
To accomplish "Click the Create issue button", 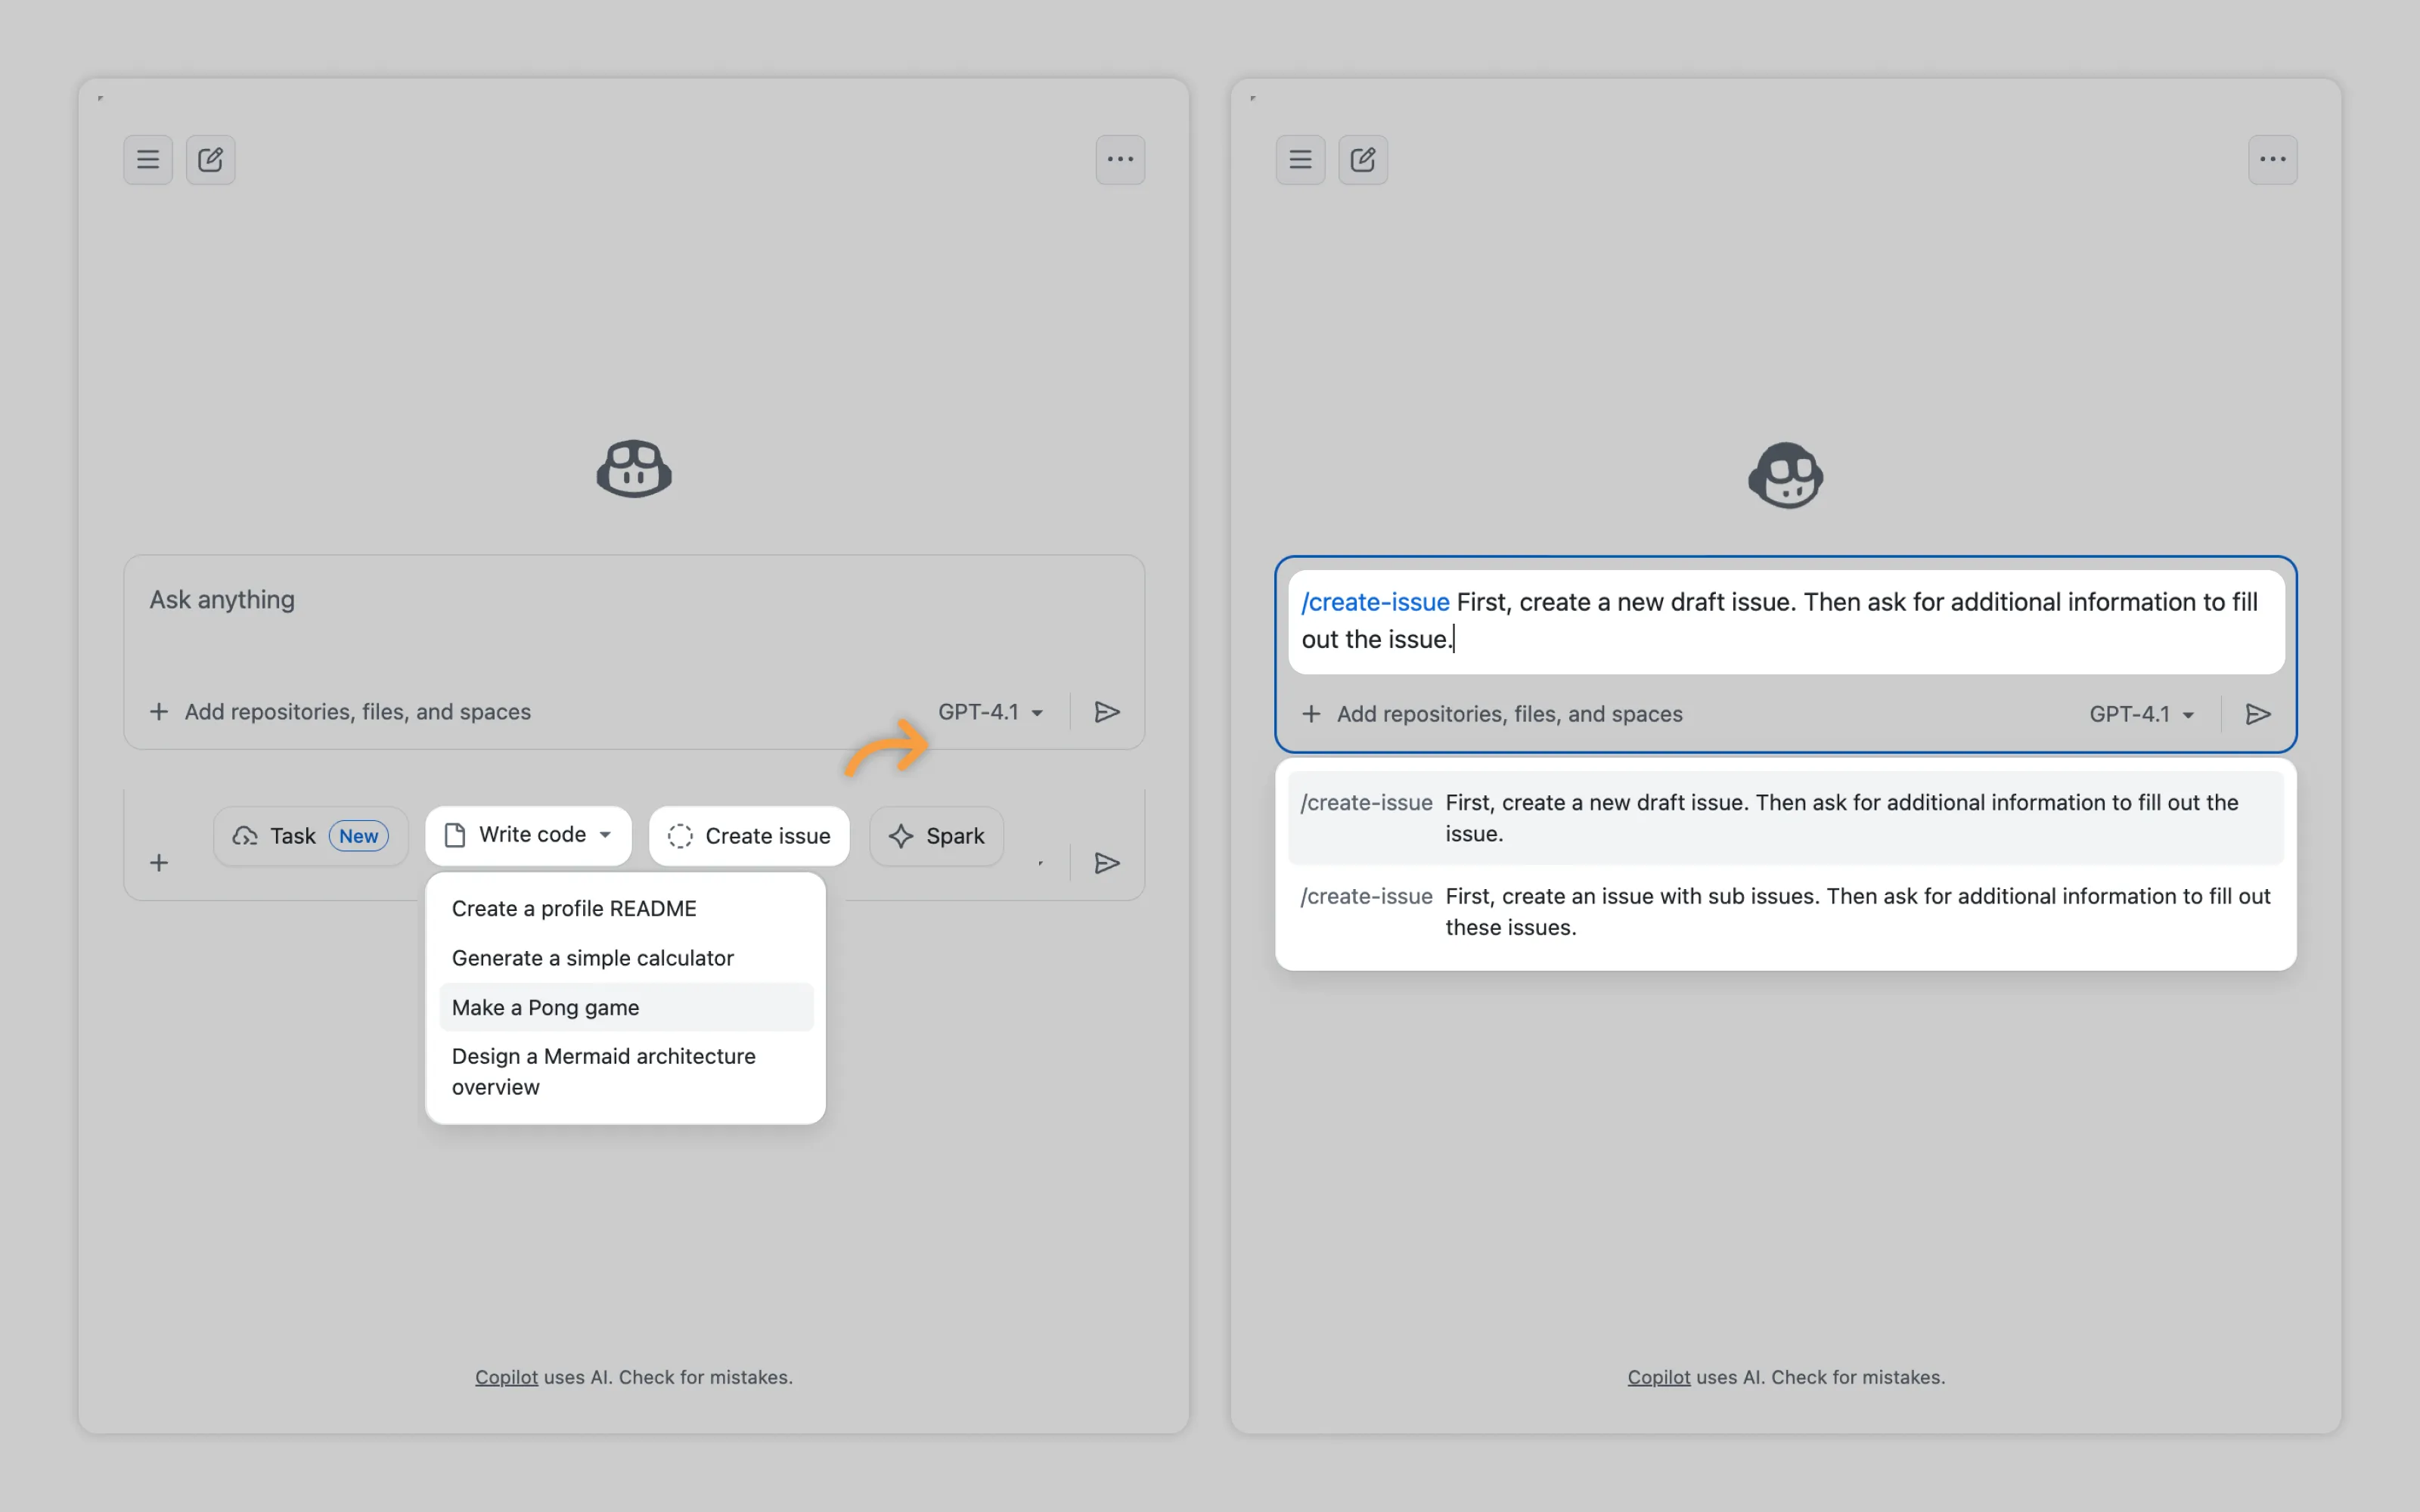I will [749, 836].
